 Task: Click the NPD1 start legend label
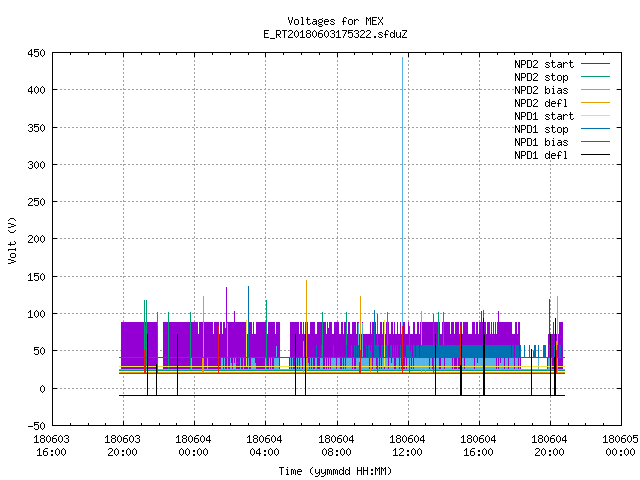(x=544, y=116)
